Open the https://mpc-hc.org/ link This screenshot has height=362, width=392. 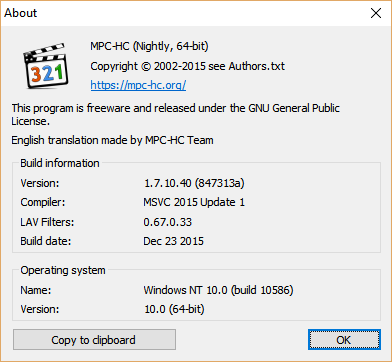[138, 85]
